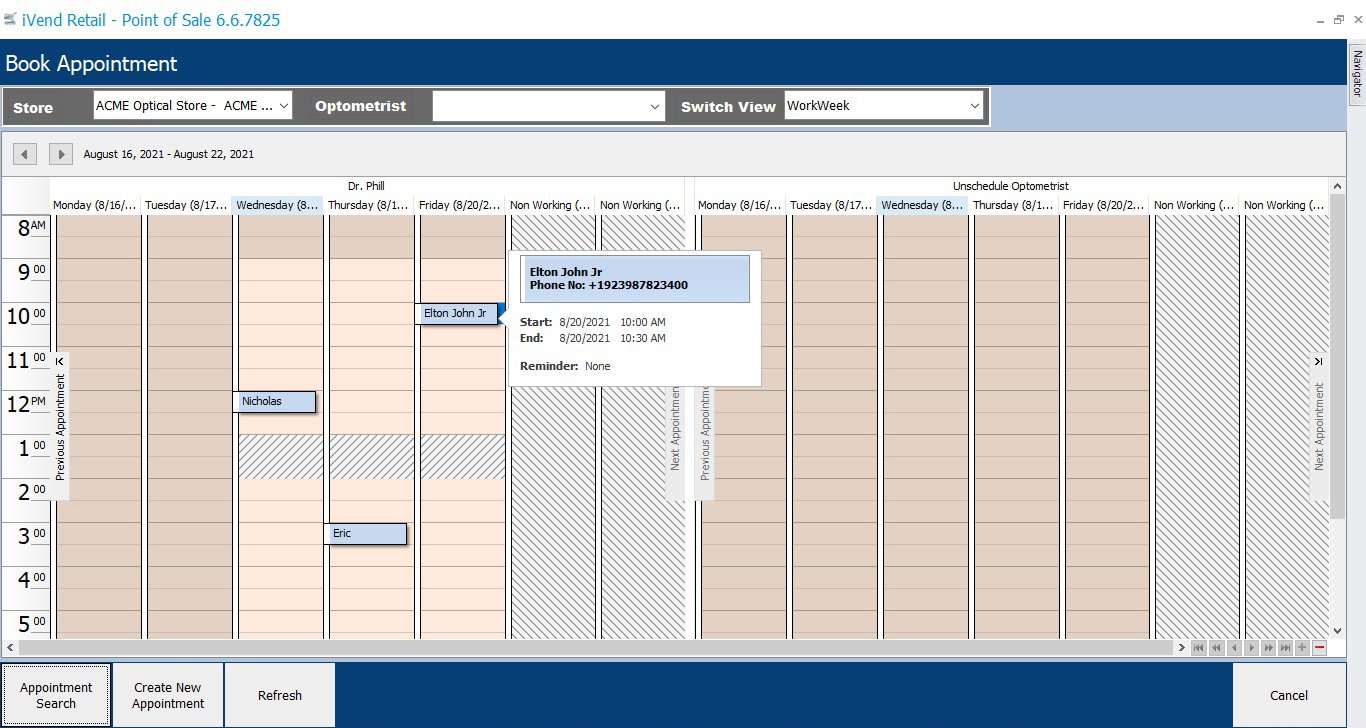Image resolution: width=1366 pixels, height=728 pixels.
Task: Click the next-page double arrow icon
Action: point(1268,648)
